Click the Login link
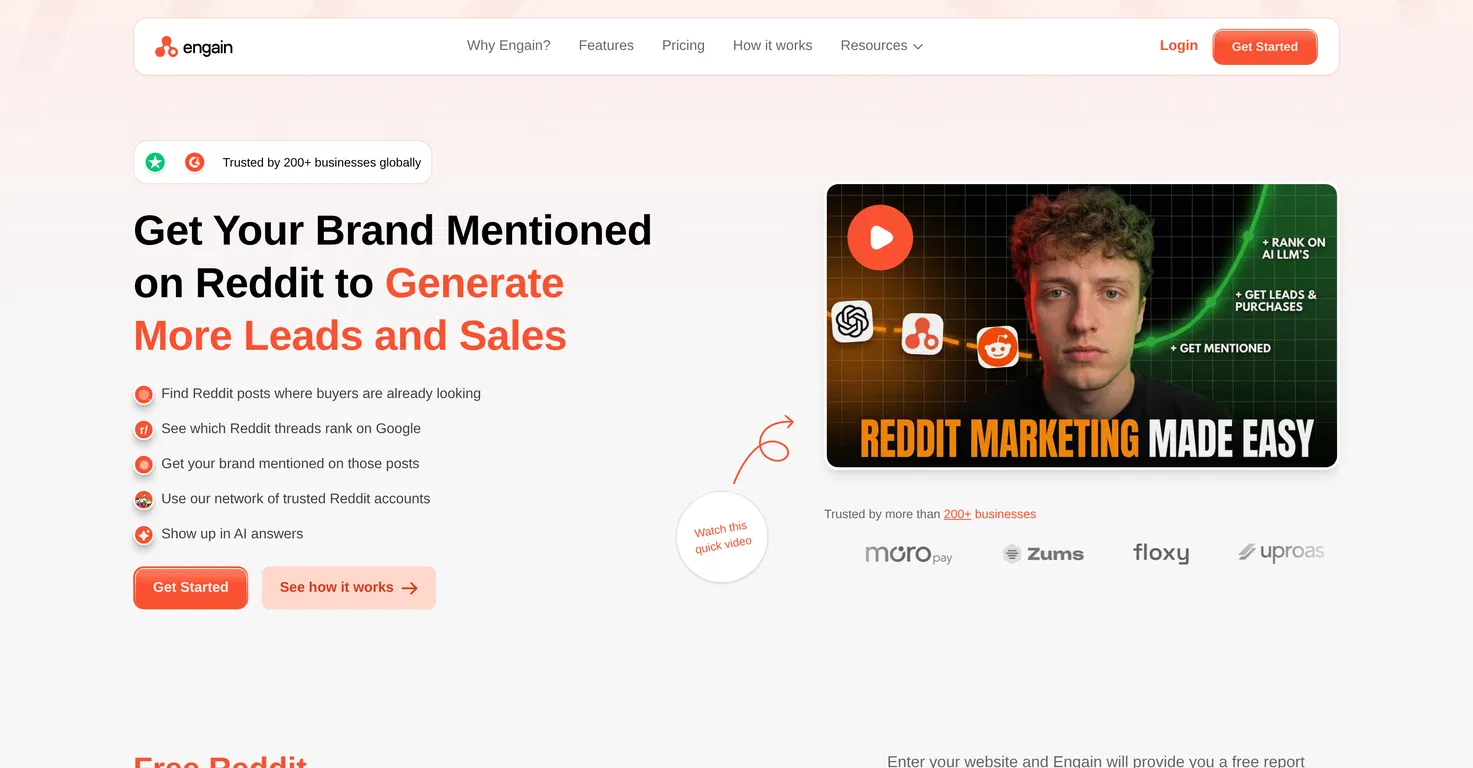Viewport: 1473px width, 768px height. point(1178,46)
